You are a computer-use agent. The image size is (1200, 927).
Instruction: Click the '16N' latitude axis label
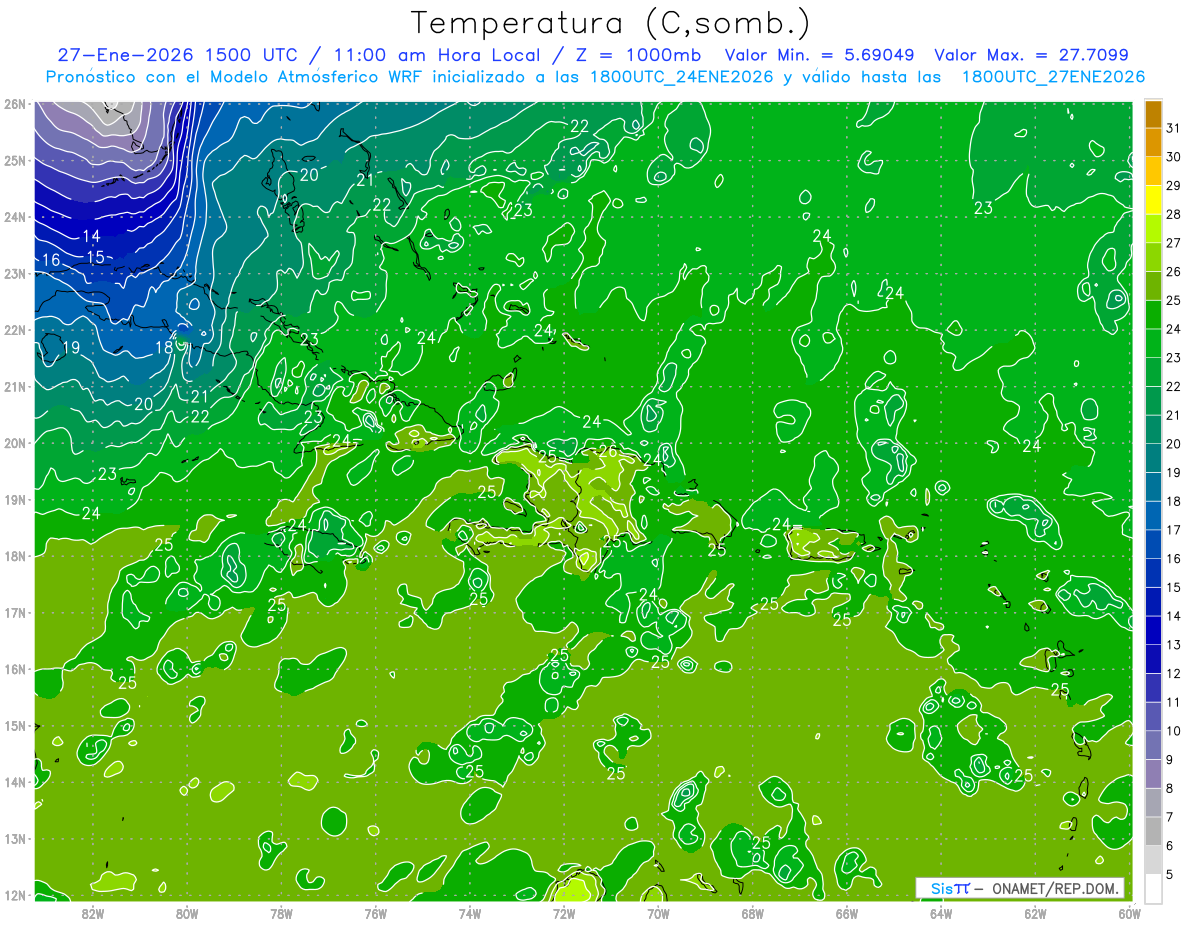(14, 669)
